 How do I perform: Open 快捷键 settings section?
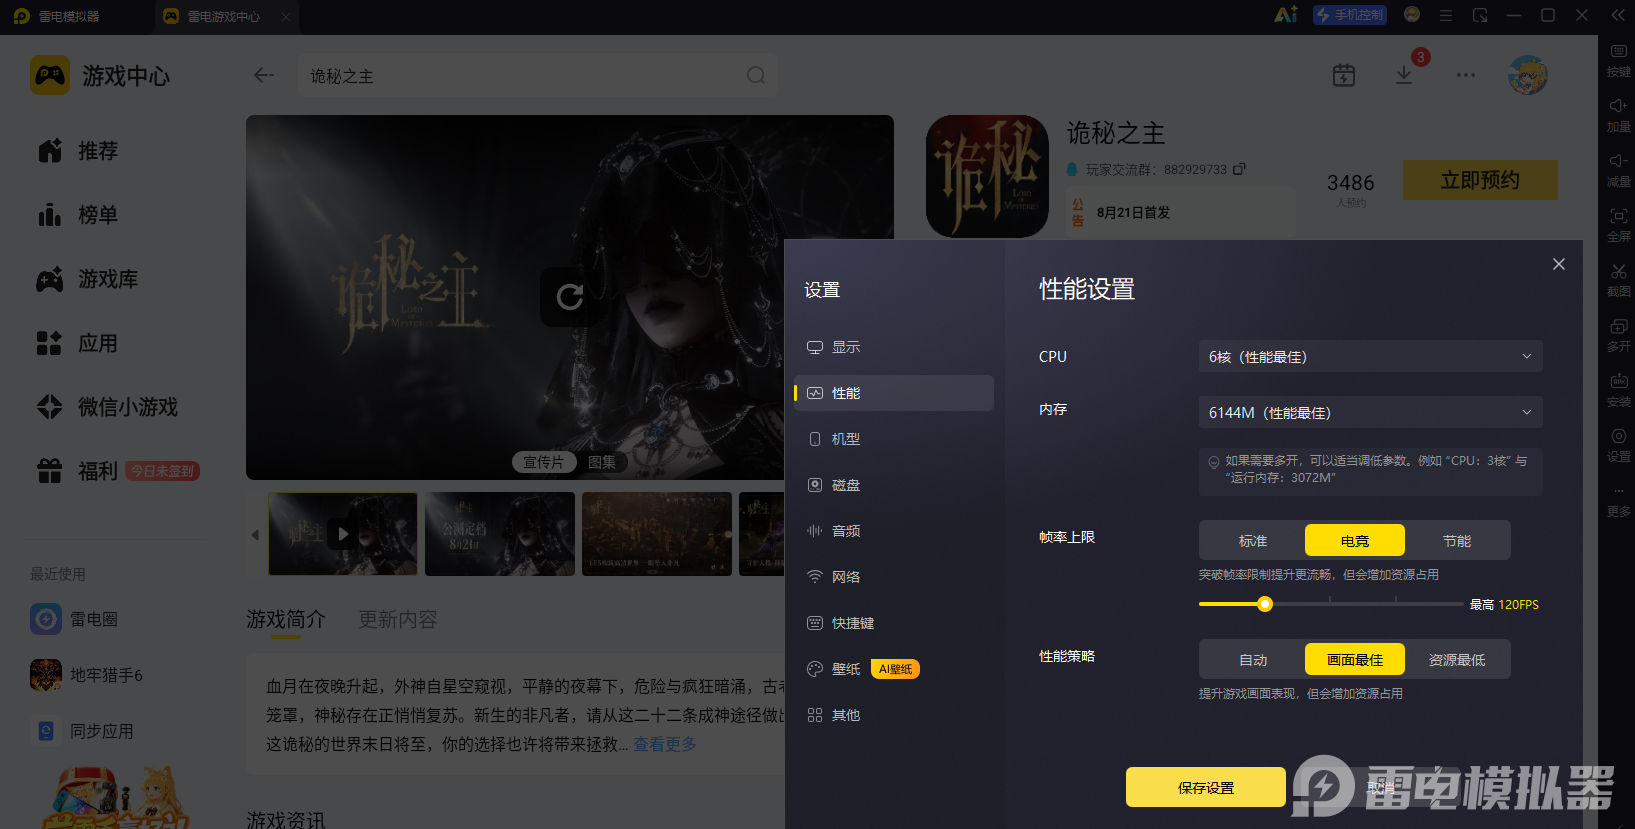(894, 623)
